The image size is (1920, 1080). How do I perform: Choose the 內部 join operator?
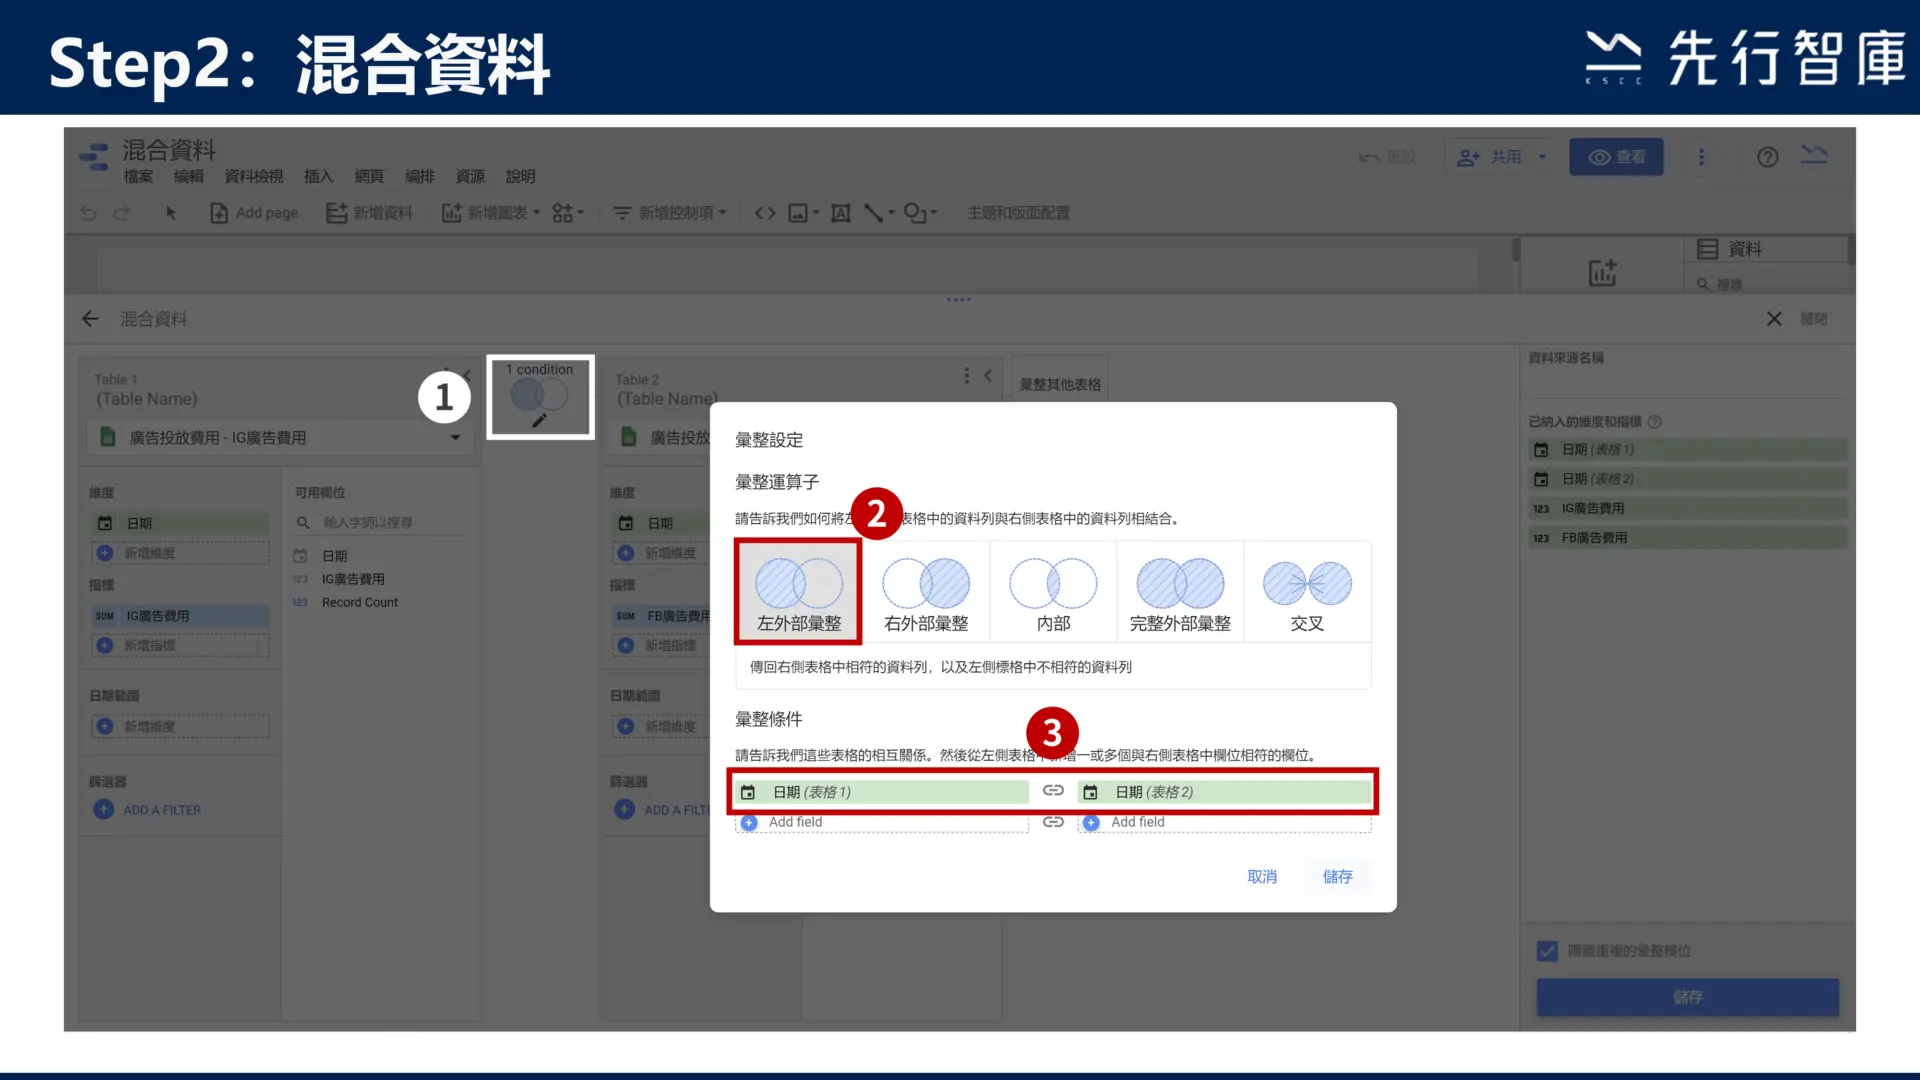tap(1053, 591)
